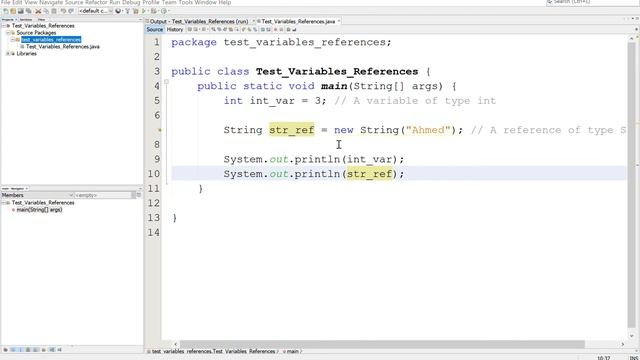Select Test_Variables_References.java in project tree
The width and height of the screenshot is (640, 360).
[x=62, y=47]
